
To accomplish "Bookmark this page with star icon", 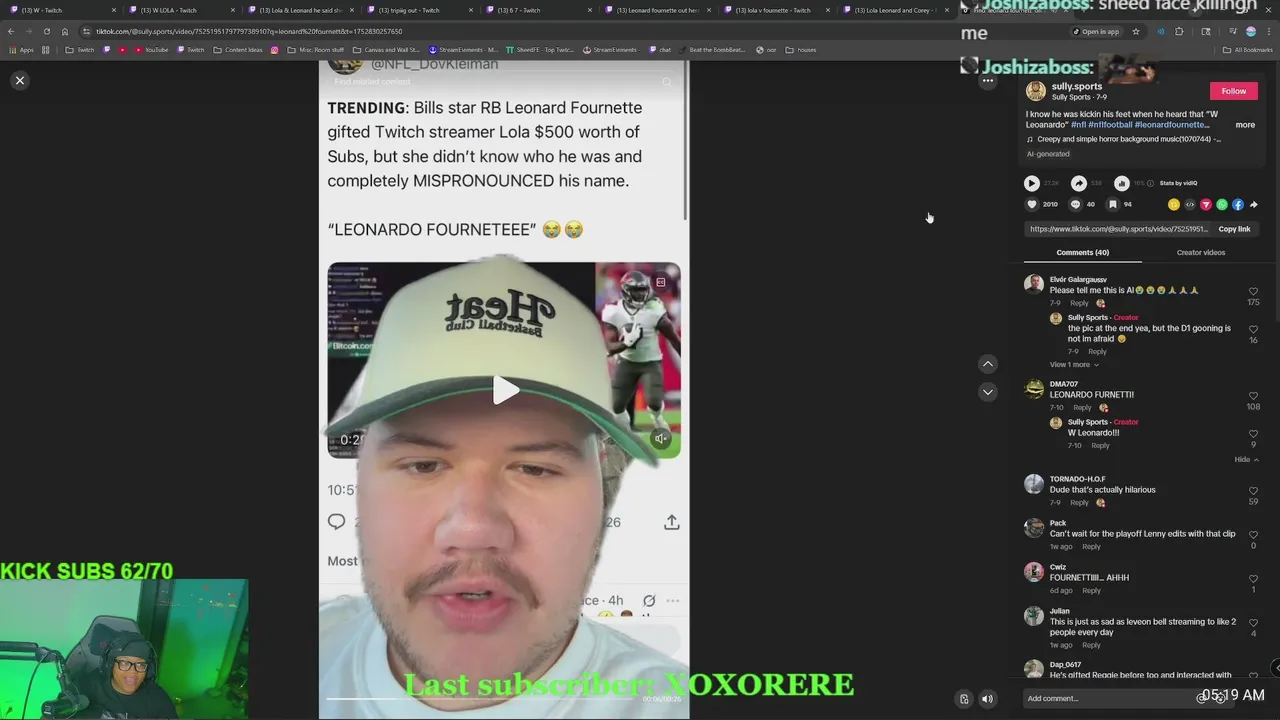I will tap(1135, 31).
